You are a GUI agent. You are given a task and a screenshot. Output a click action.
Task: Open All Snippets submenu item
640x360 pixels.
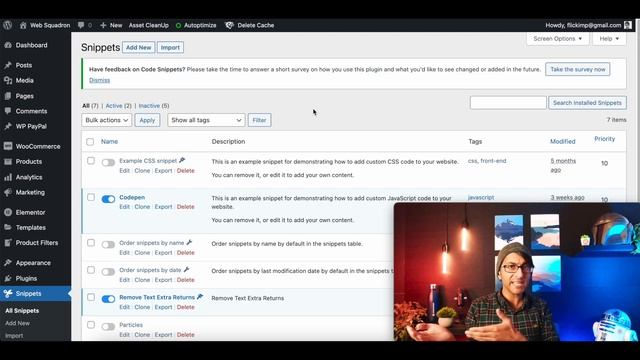pyautogui.click(x=22, y=311)
